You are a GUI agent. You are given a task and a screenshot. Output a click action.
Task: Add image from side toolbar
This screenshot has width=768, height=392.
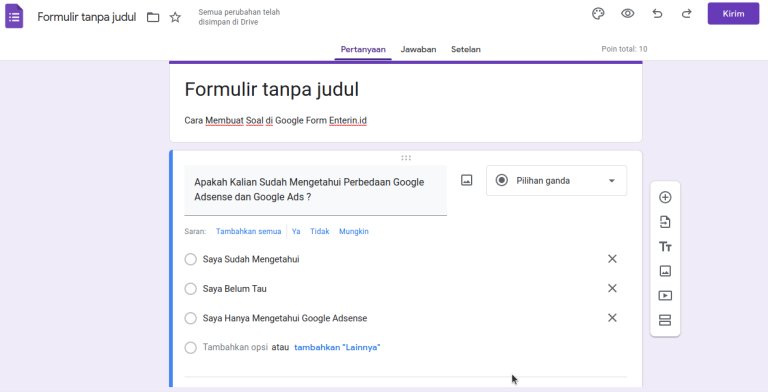[x=665, y=271]
